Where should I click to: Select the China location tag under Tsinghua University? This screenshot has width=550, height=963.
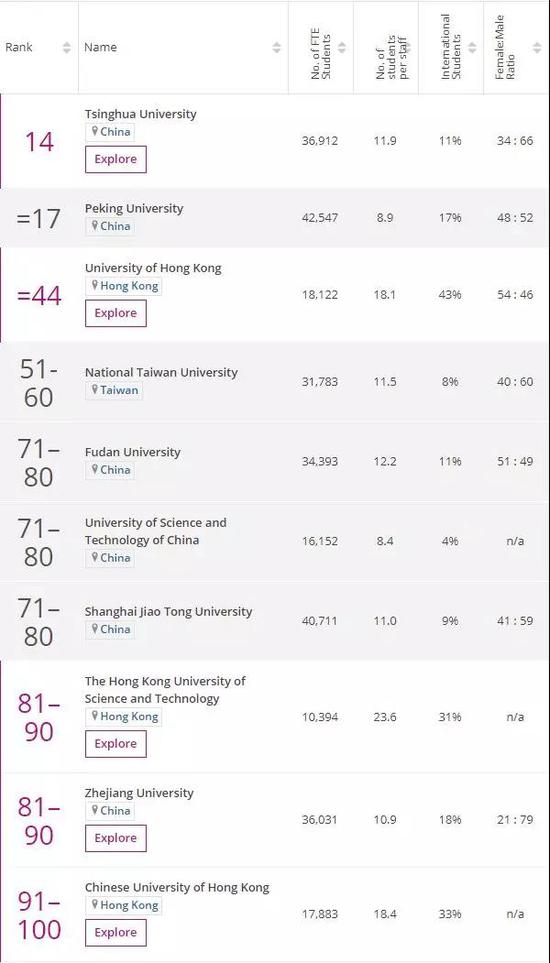pos(110,132)
